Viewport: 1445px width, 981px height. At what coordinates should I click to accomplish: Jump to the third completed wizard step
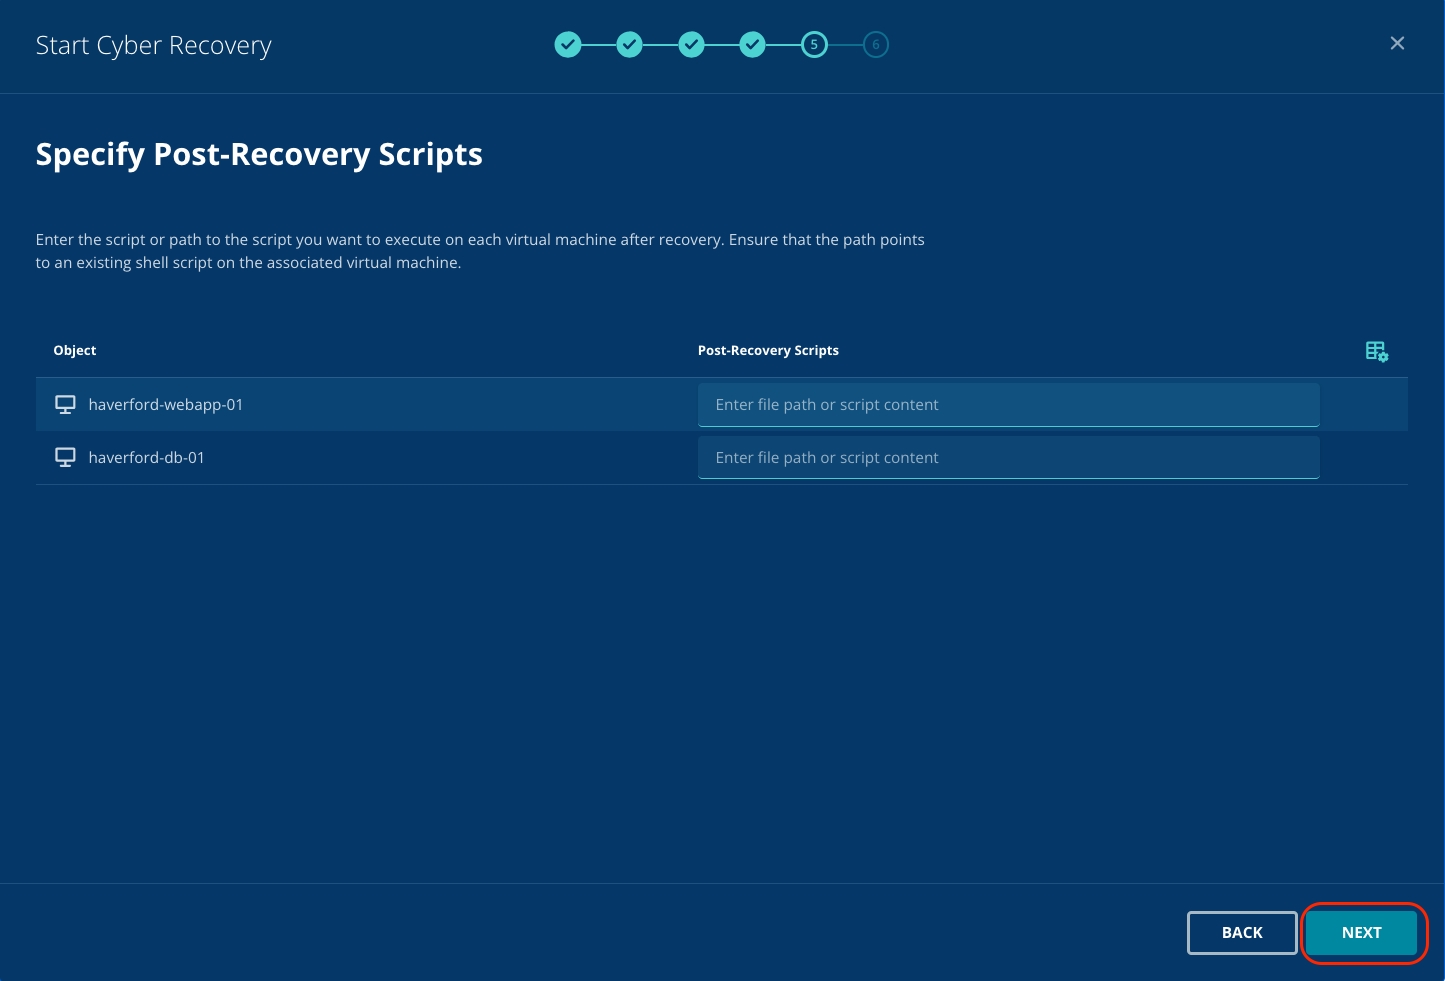[691, 45]
